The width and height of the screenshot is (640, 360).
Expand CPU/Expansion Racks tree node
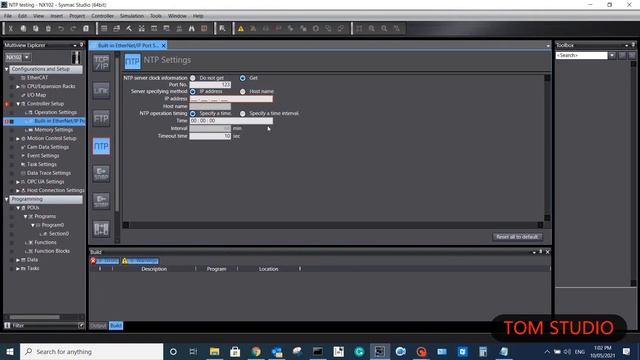(x=18, y=87)
